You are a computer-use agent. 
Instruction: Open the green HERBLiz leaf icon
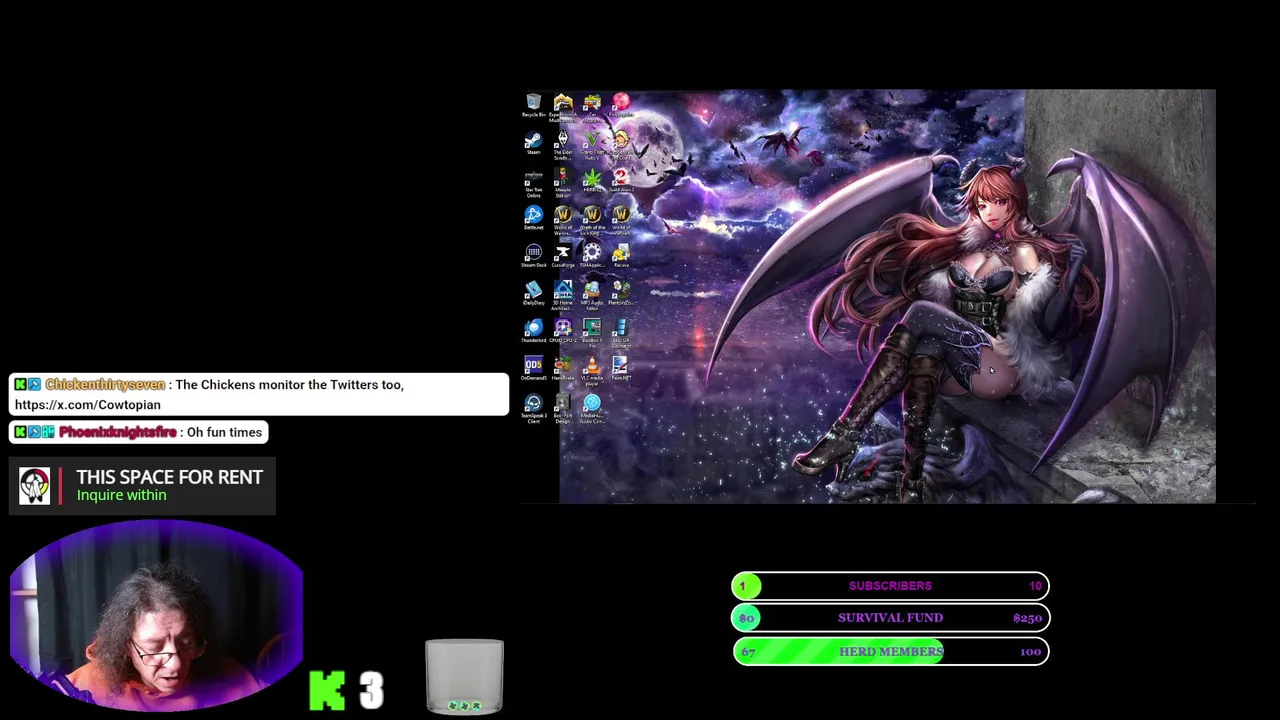(x=592, y=181)
